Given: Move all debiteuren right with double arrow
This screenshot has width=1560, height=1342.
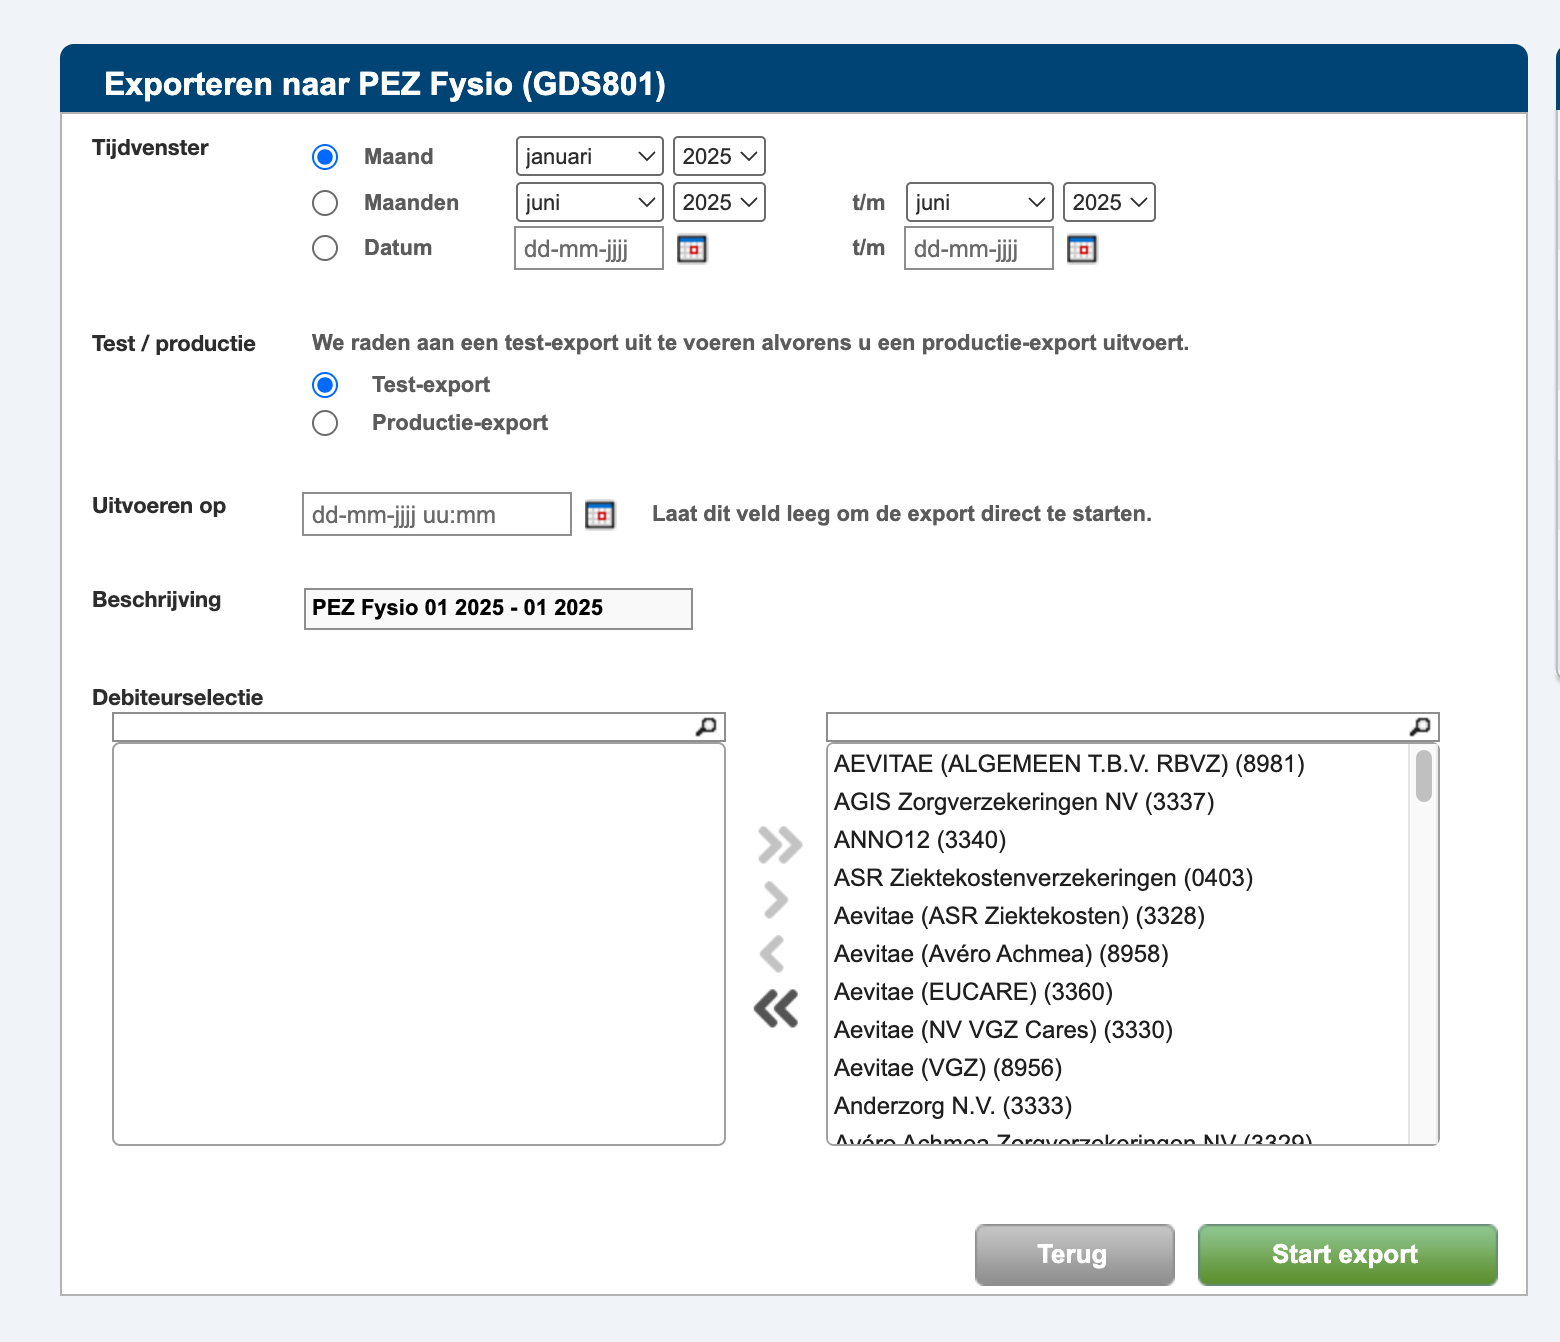Looking at the screenshot, I should (779, 845).
